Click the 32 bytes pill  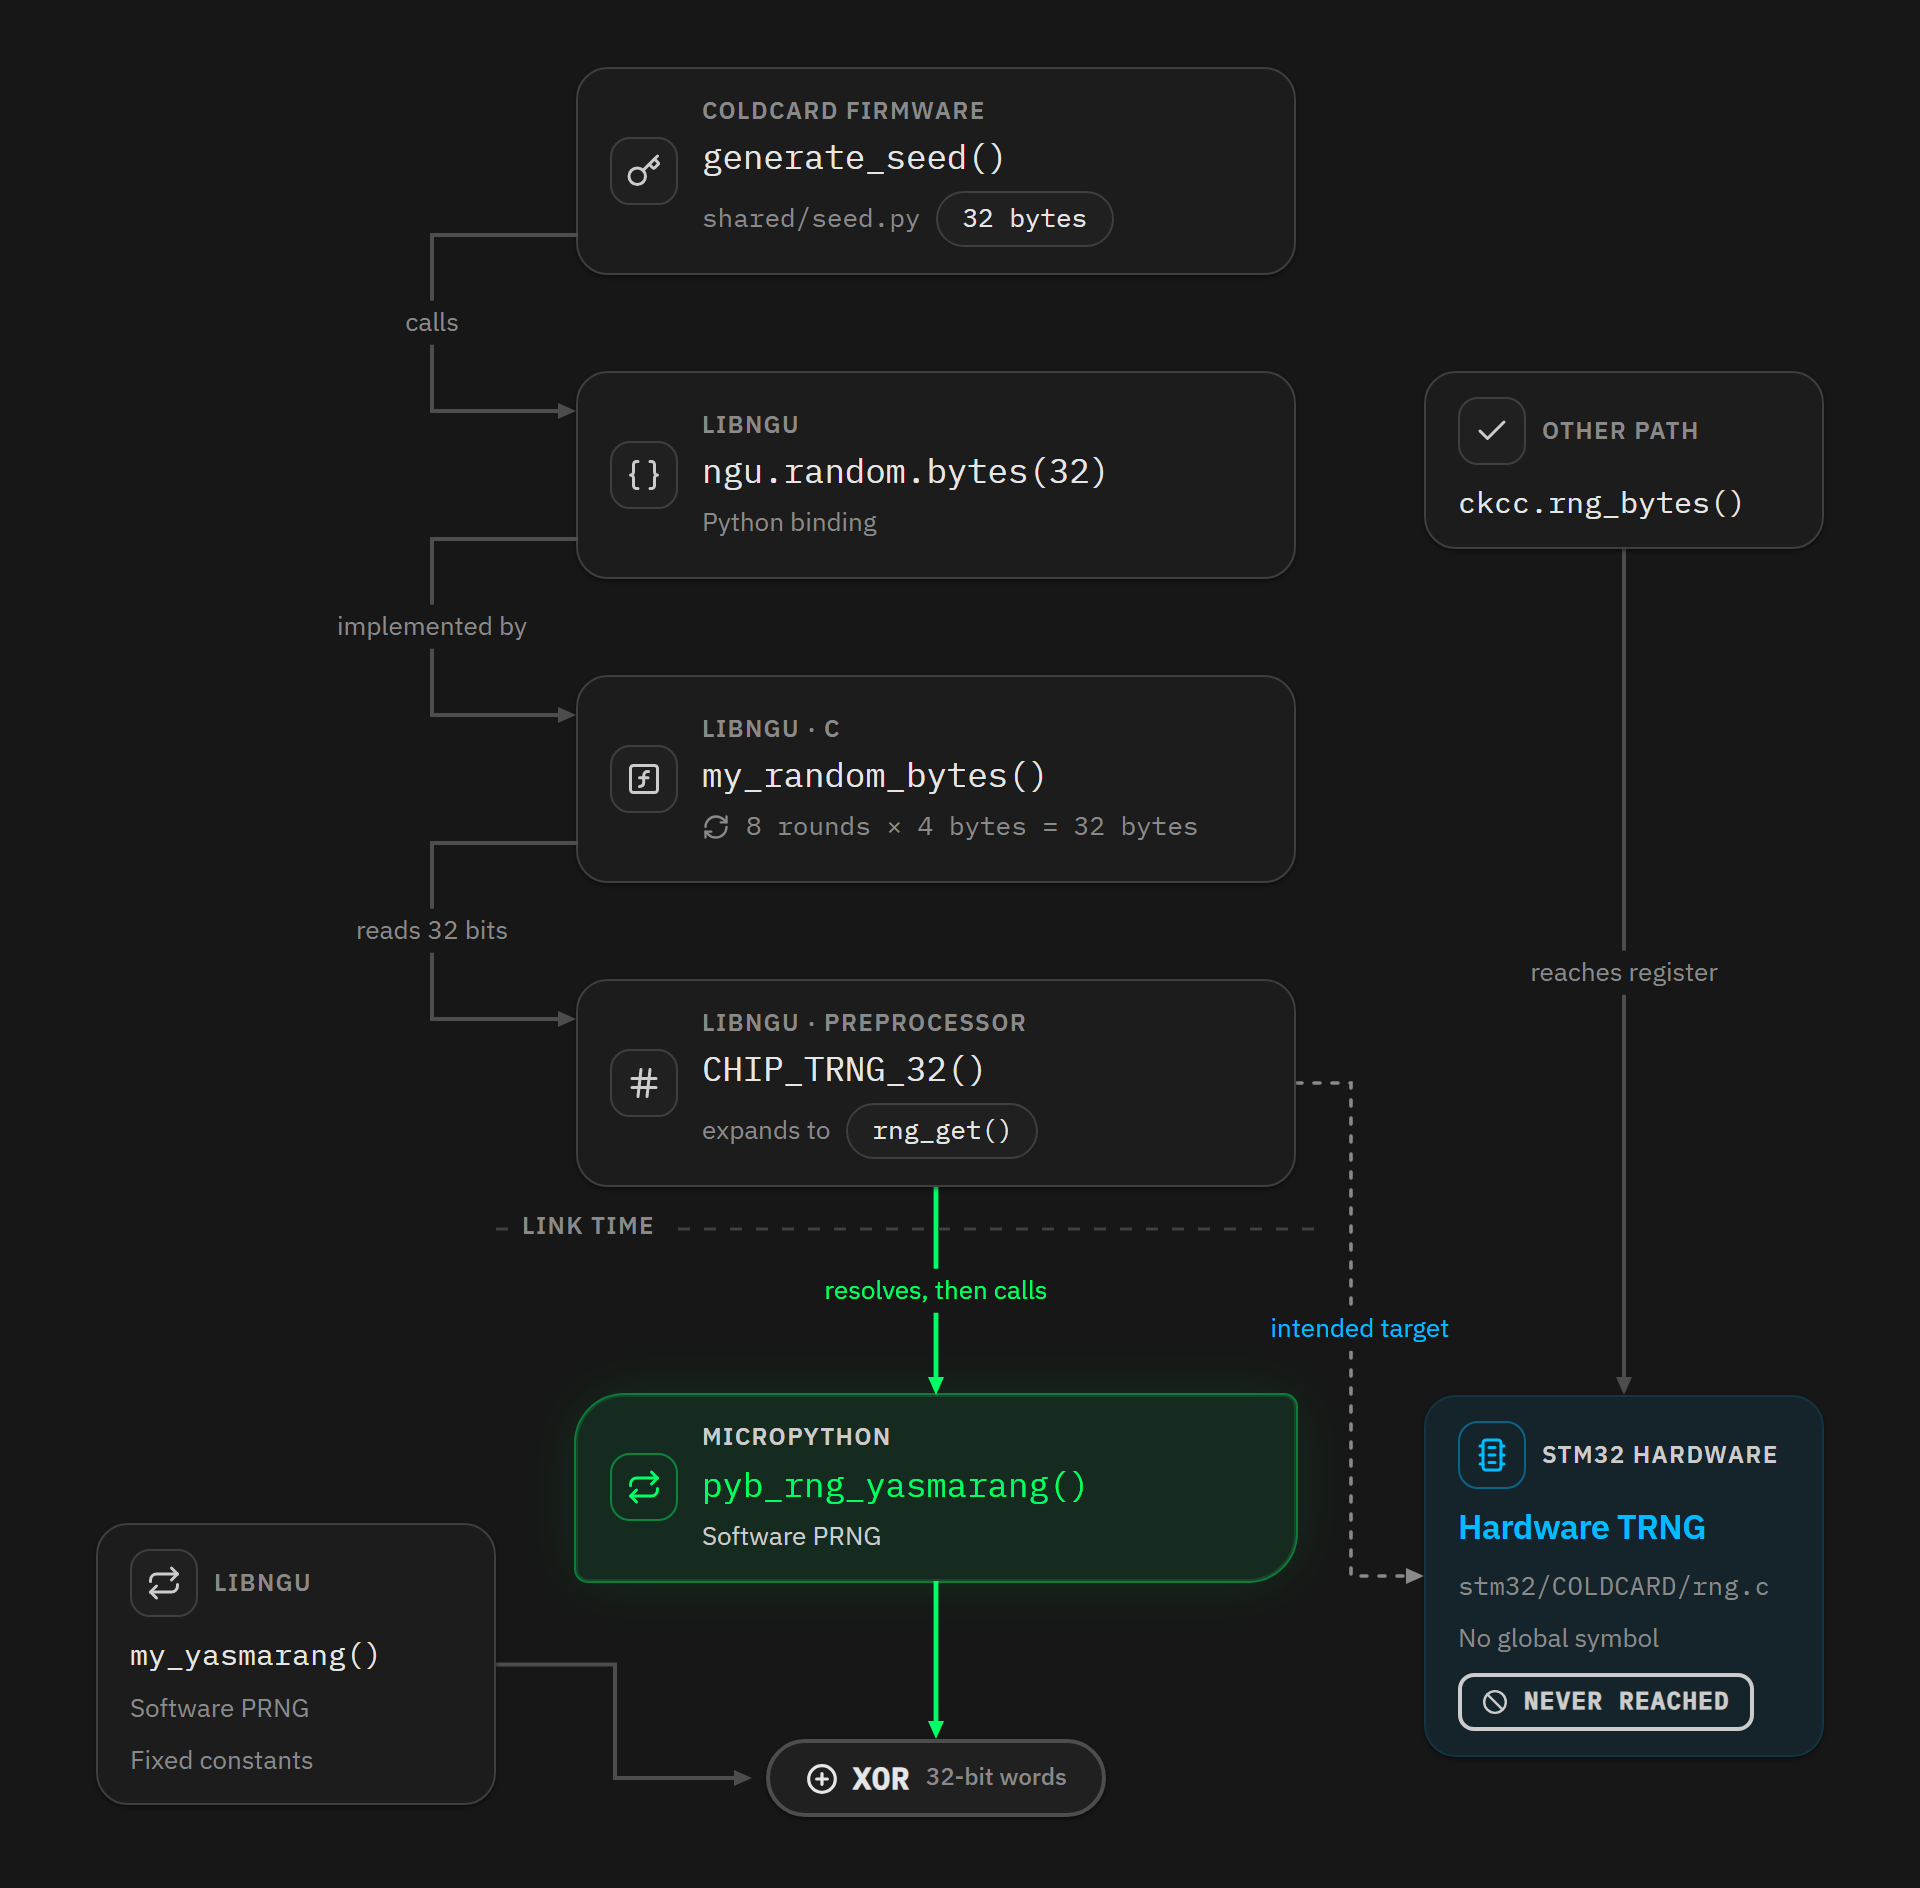pyautogui.click(x=1025, y=219)
